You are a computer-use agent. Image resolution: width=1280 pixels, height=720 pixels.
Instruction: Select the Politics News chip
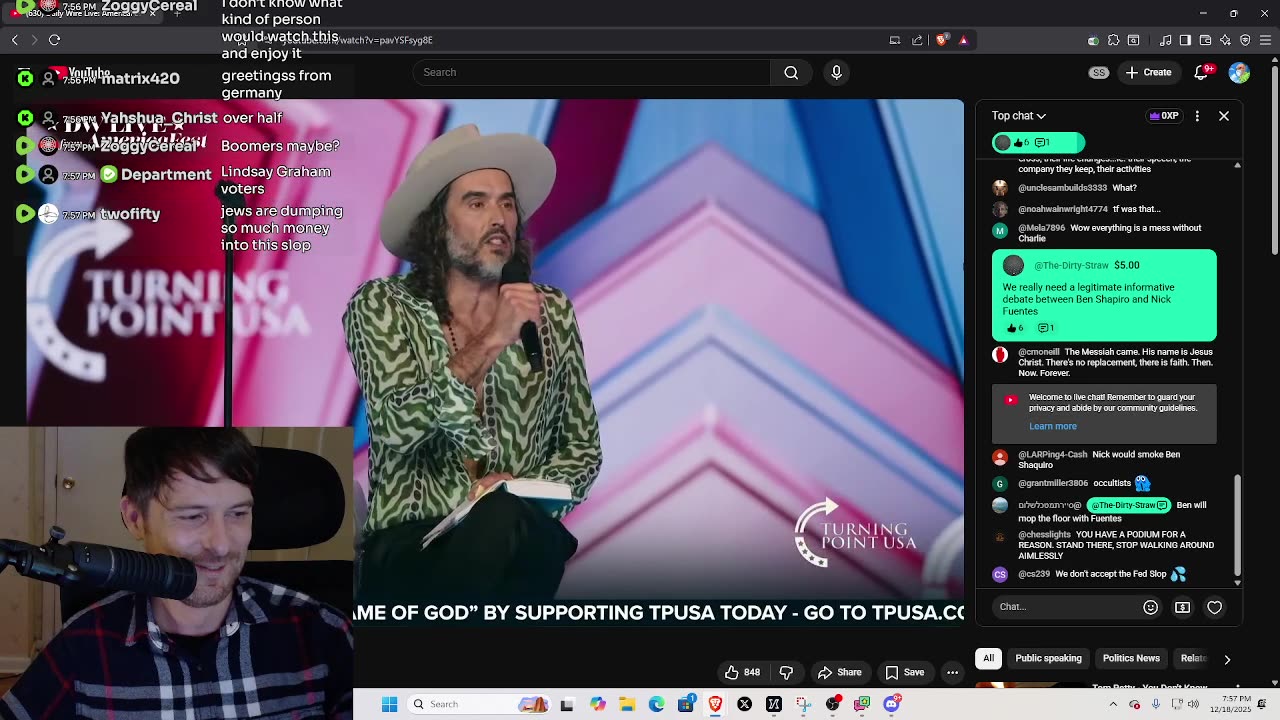click(x=1131, y=658)
